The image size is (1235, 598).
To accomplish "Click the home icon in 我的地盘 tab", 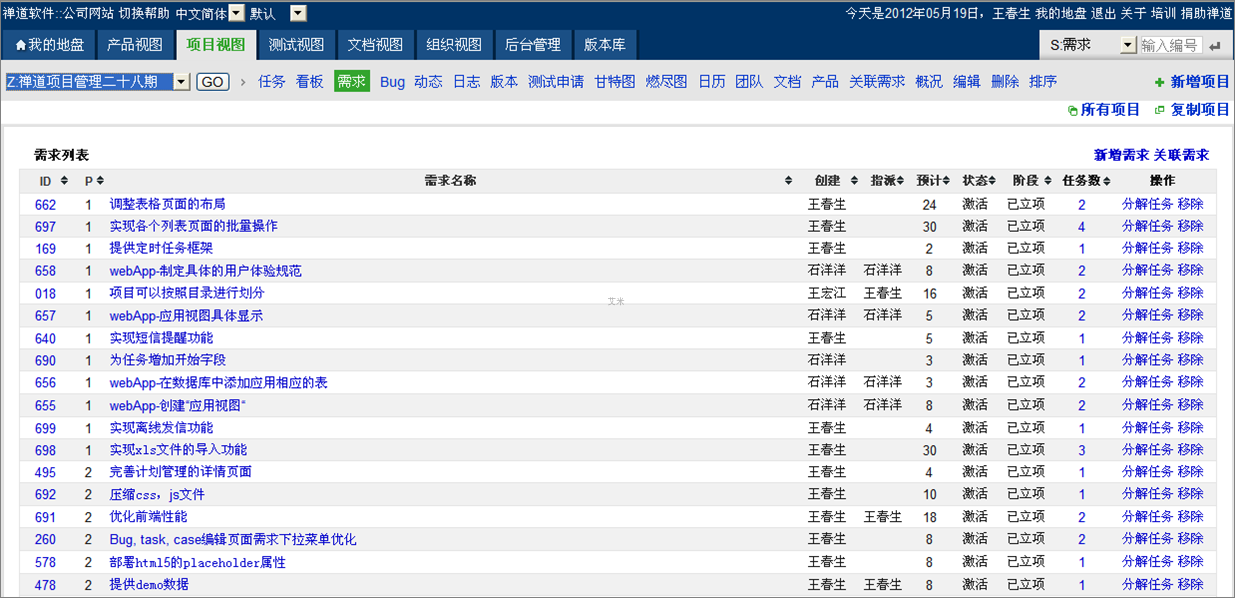I will point(20,45).
